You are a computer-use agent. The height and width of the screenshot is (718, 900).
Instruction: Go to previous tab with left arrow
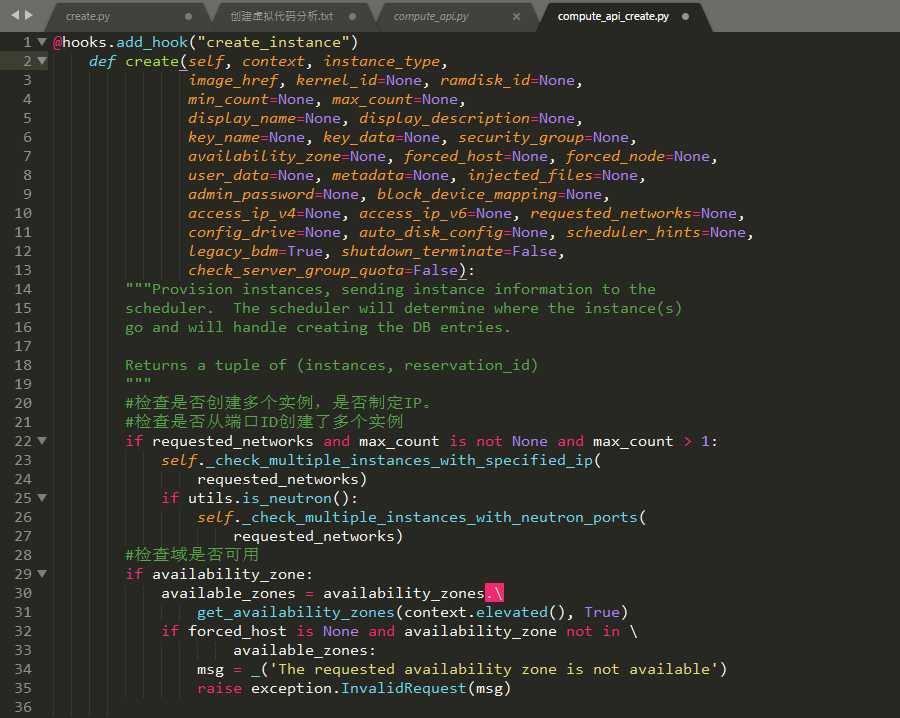[x=15, y=15]
